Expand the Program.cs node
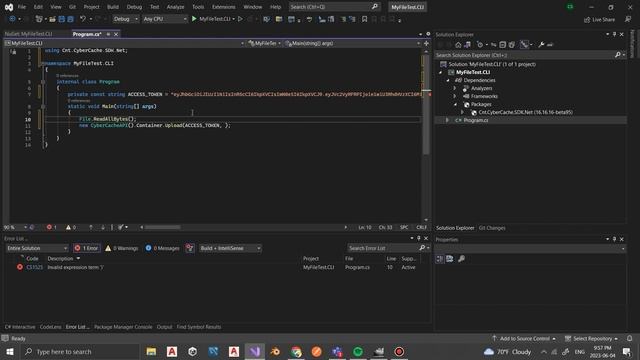Image resolution: width=640 pixels, height=360 pixels. (447, 120)
